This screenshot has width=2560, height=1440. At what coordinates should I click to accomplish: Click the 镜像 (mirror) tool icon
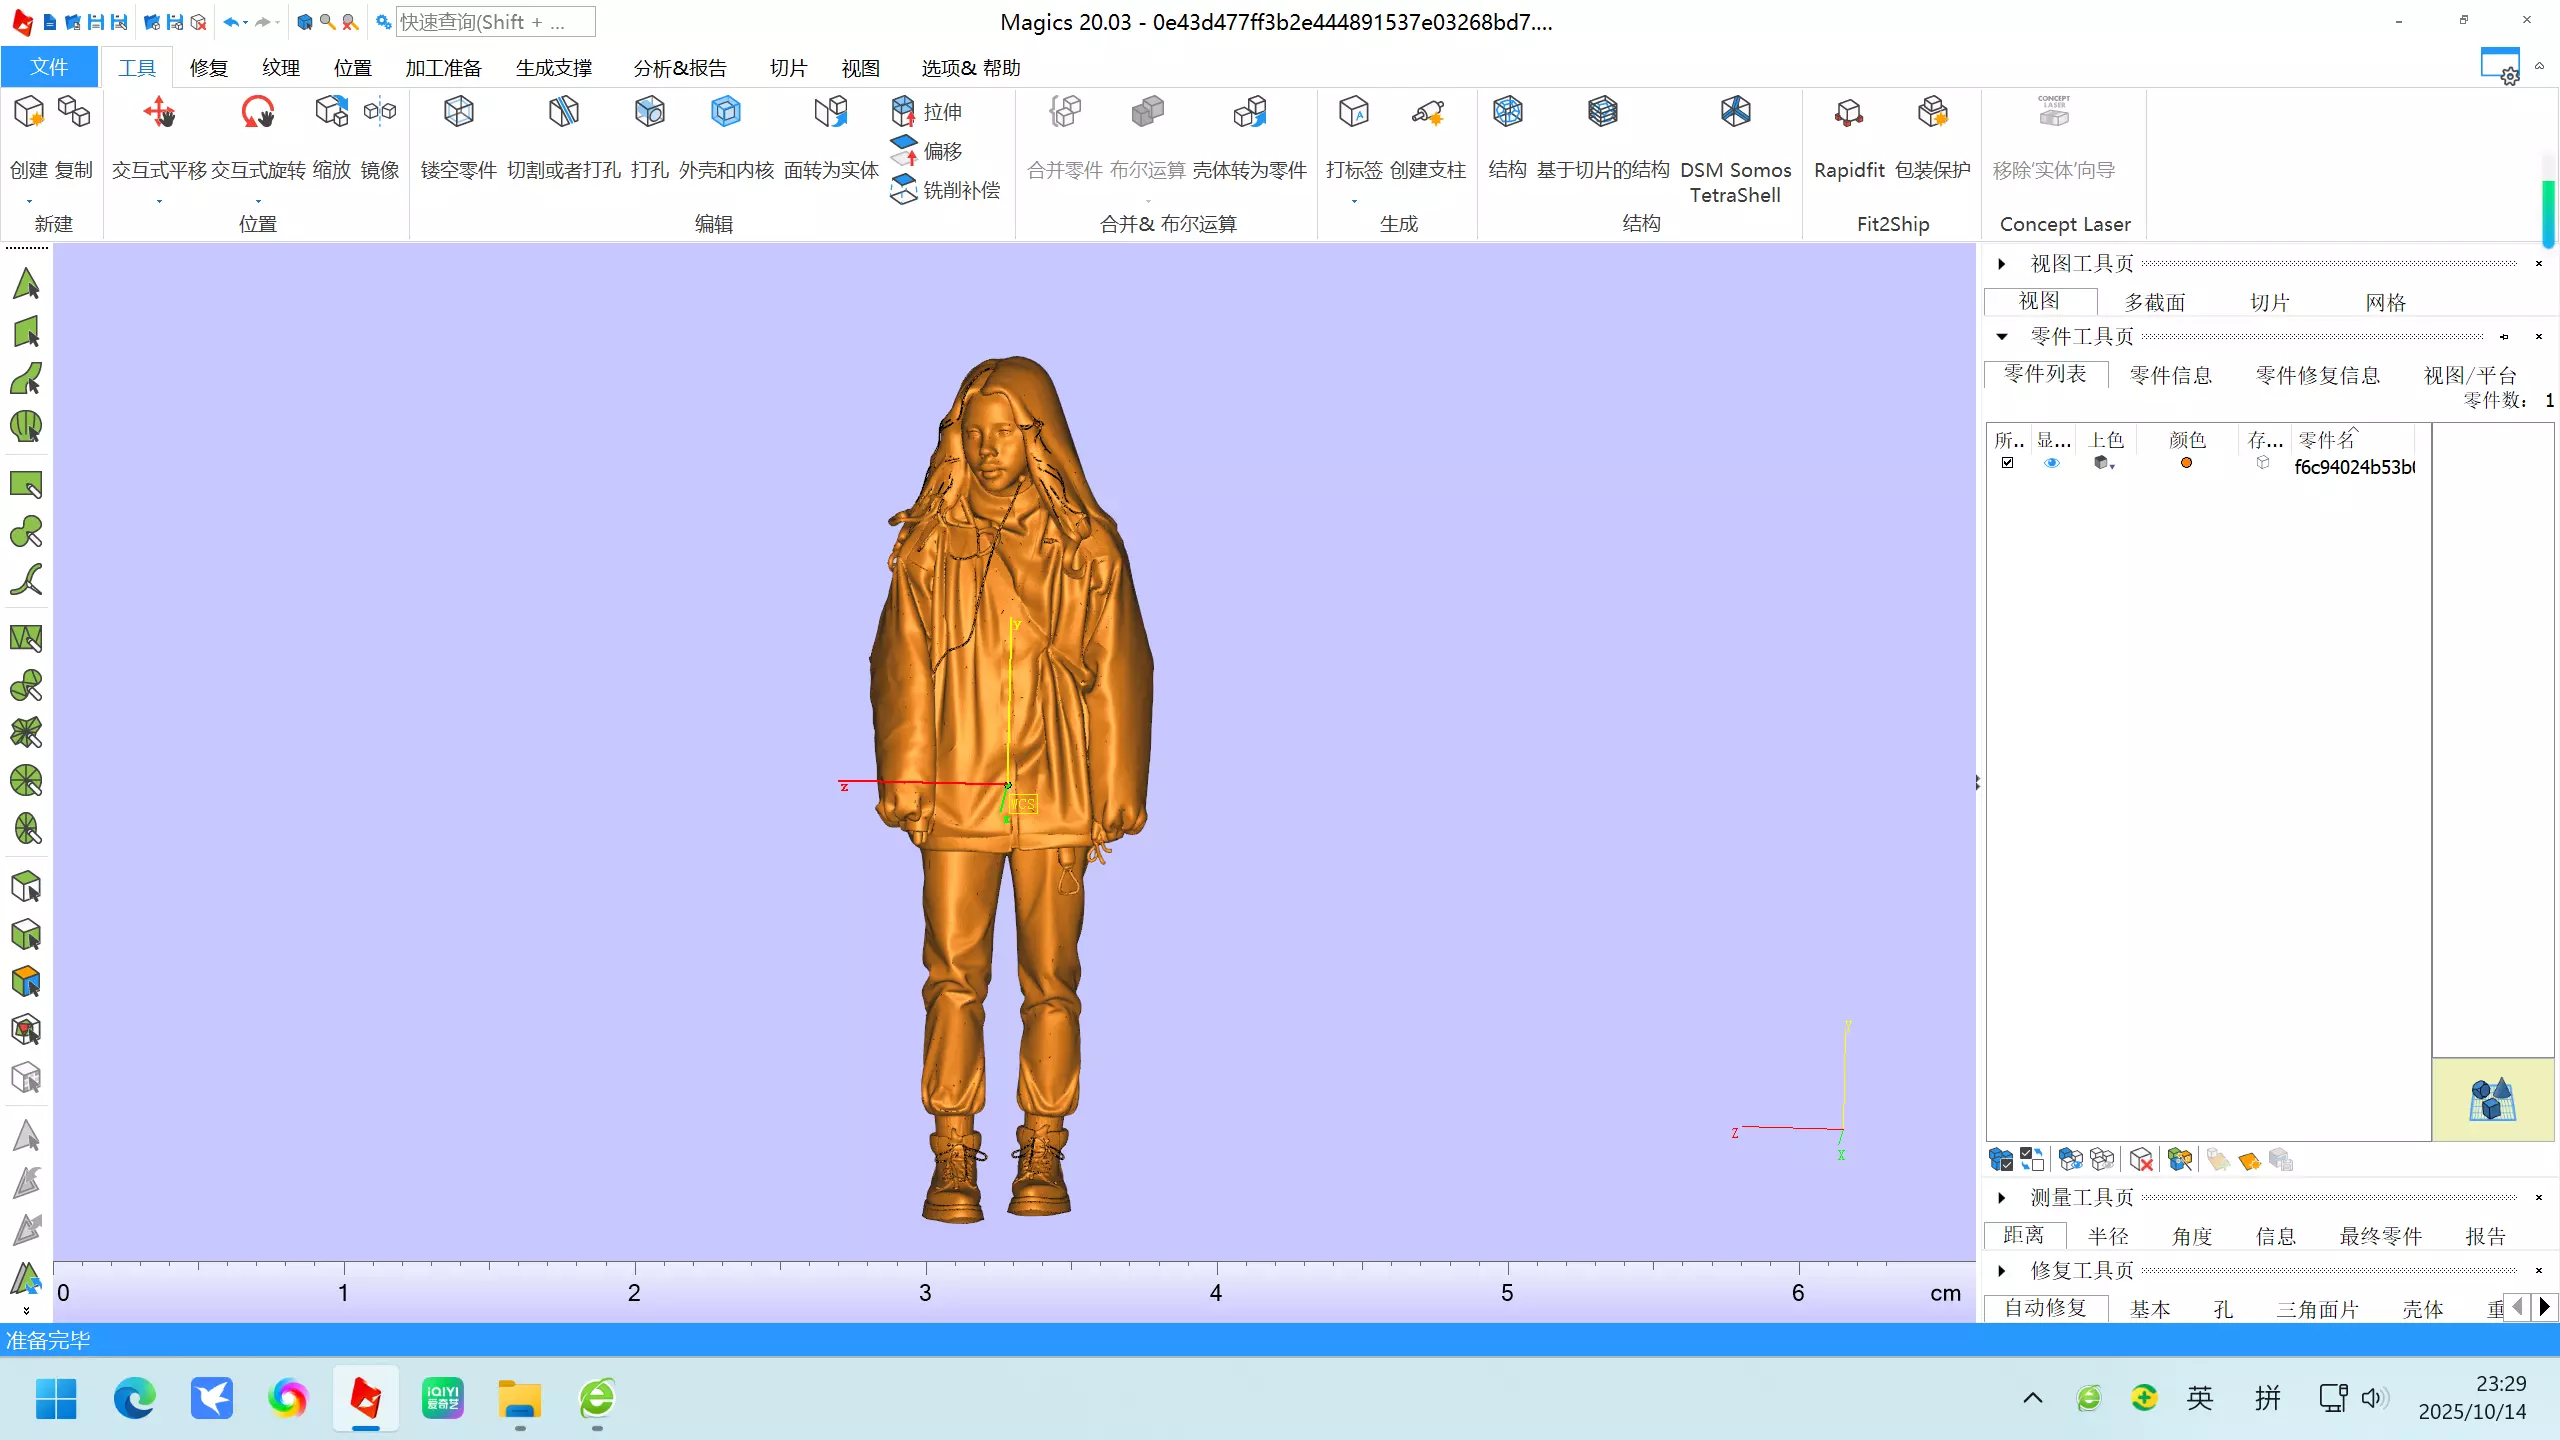[380, 113]
